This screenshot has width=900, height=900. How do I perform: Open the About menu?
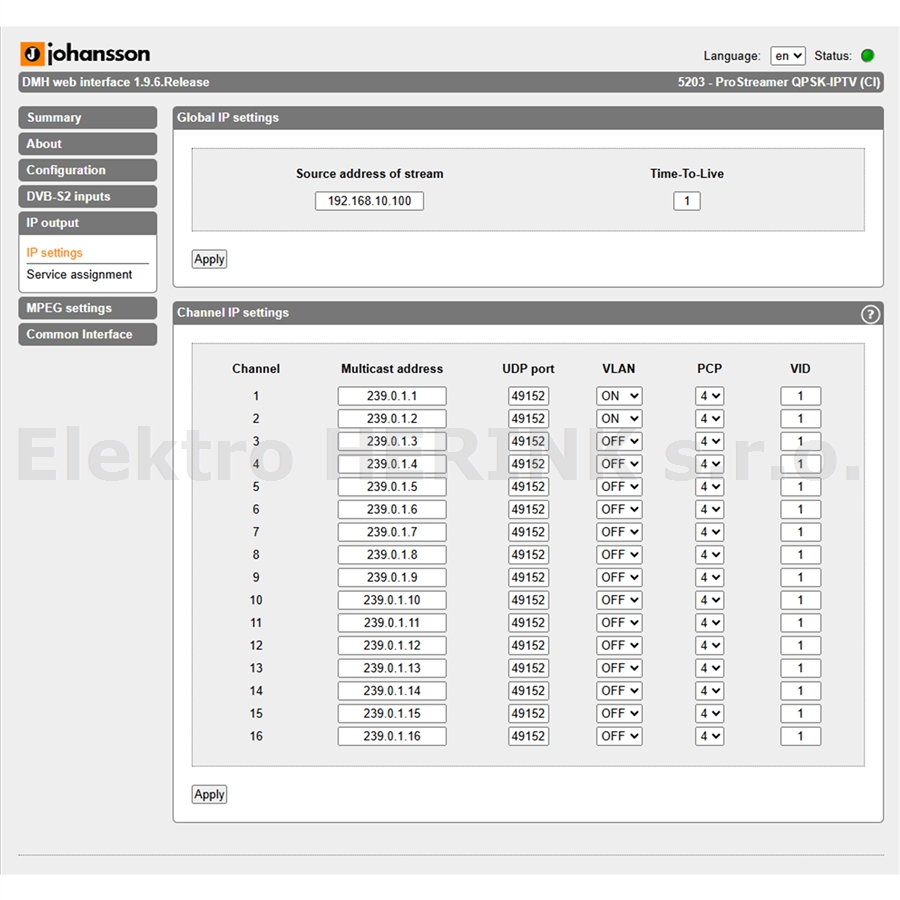pyautogui.click(x=87, y=144)
